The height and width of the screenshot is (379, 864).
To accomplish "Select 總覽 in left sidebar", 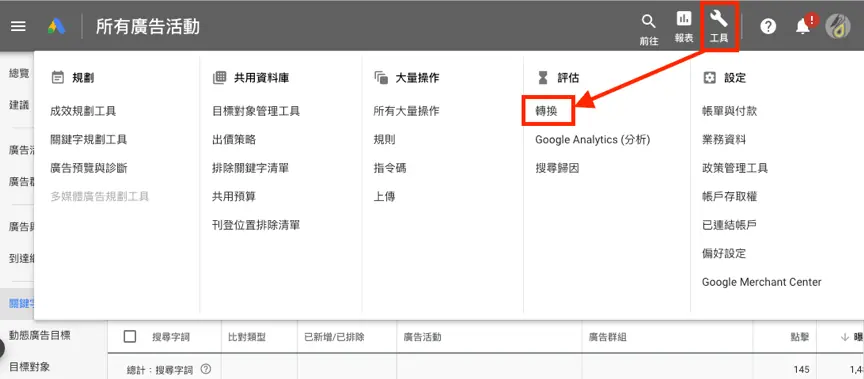I will (19, 73).
